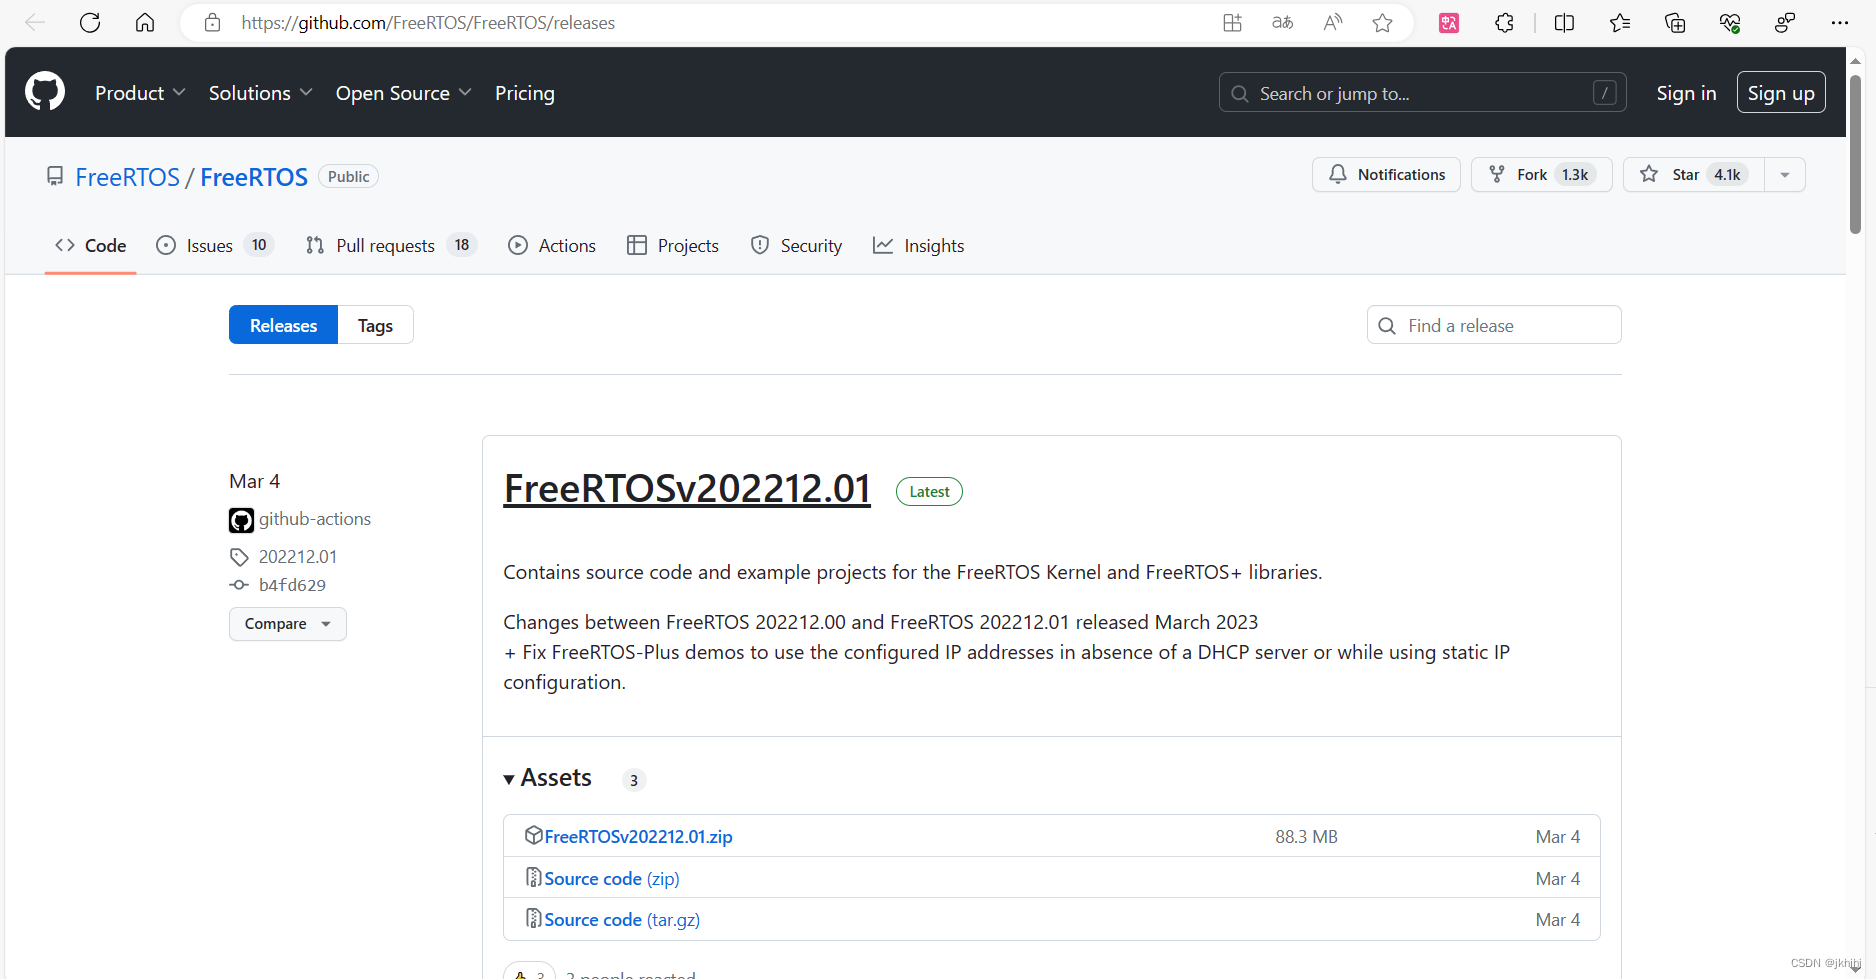The height and width of the screenshot is (979, 1876).
Task: Download Source code (tar.gz)
Action: tap(622, 919)
